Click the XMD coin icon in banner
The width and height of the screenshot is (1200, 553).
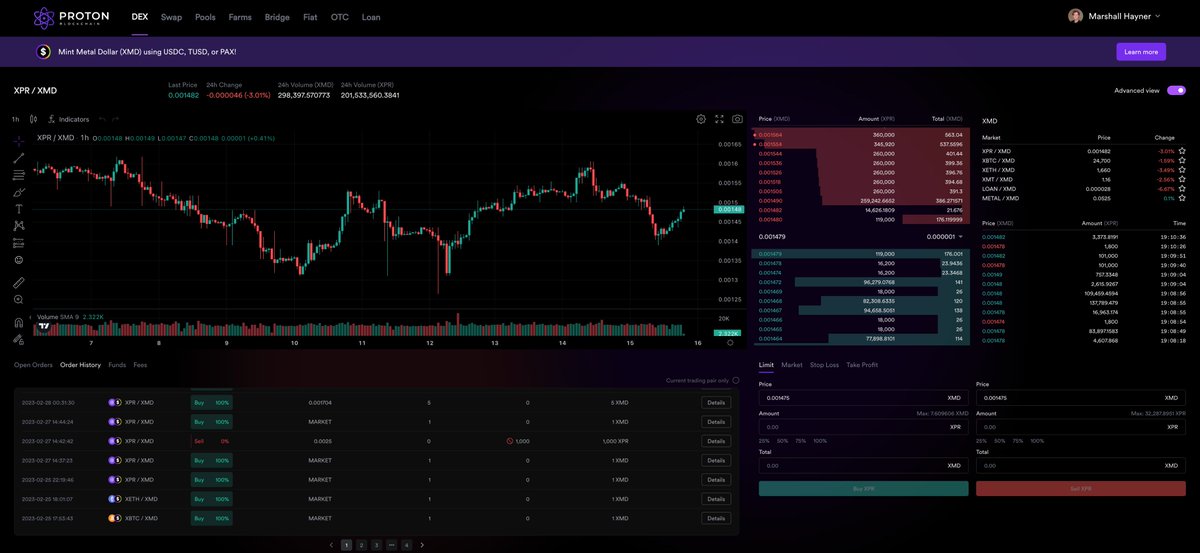pos(43,51)
